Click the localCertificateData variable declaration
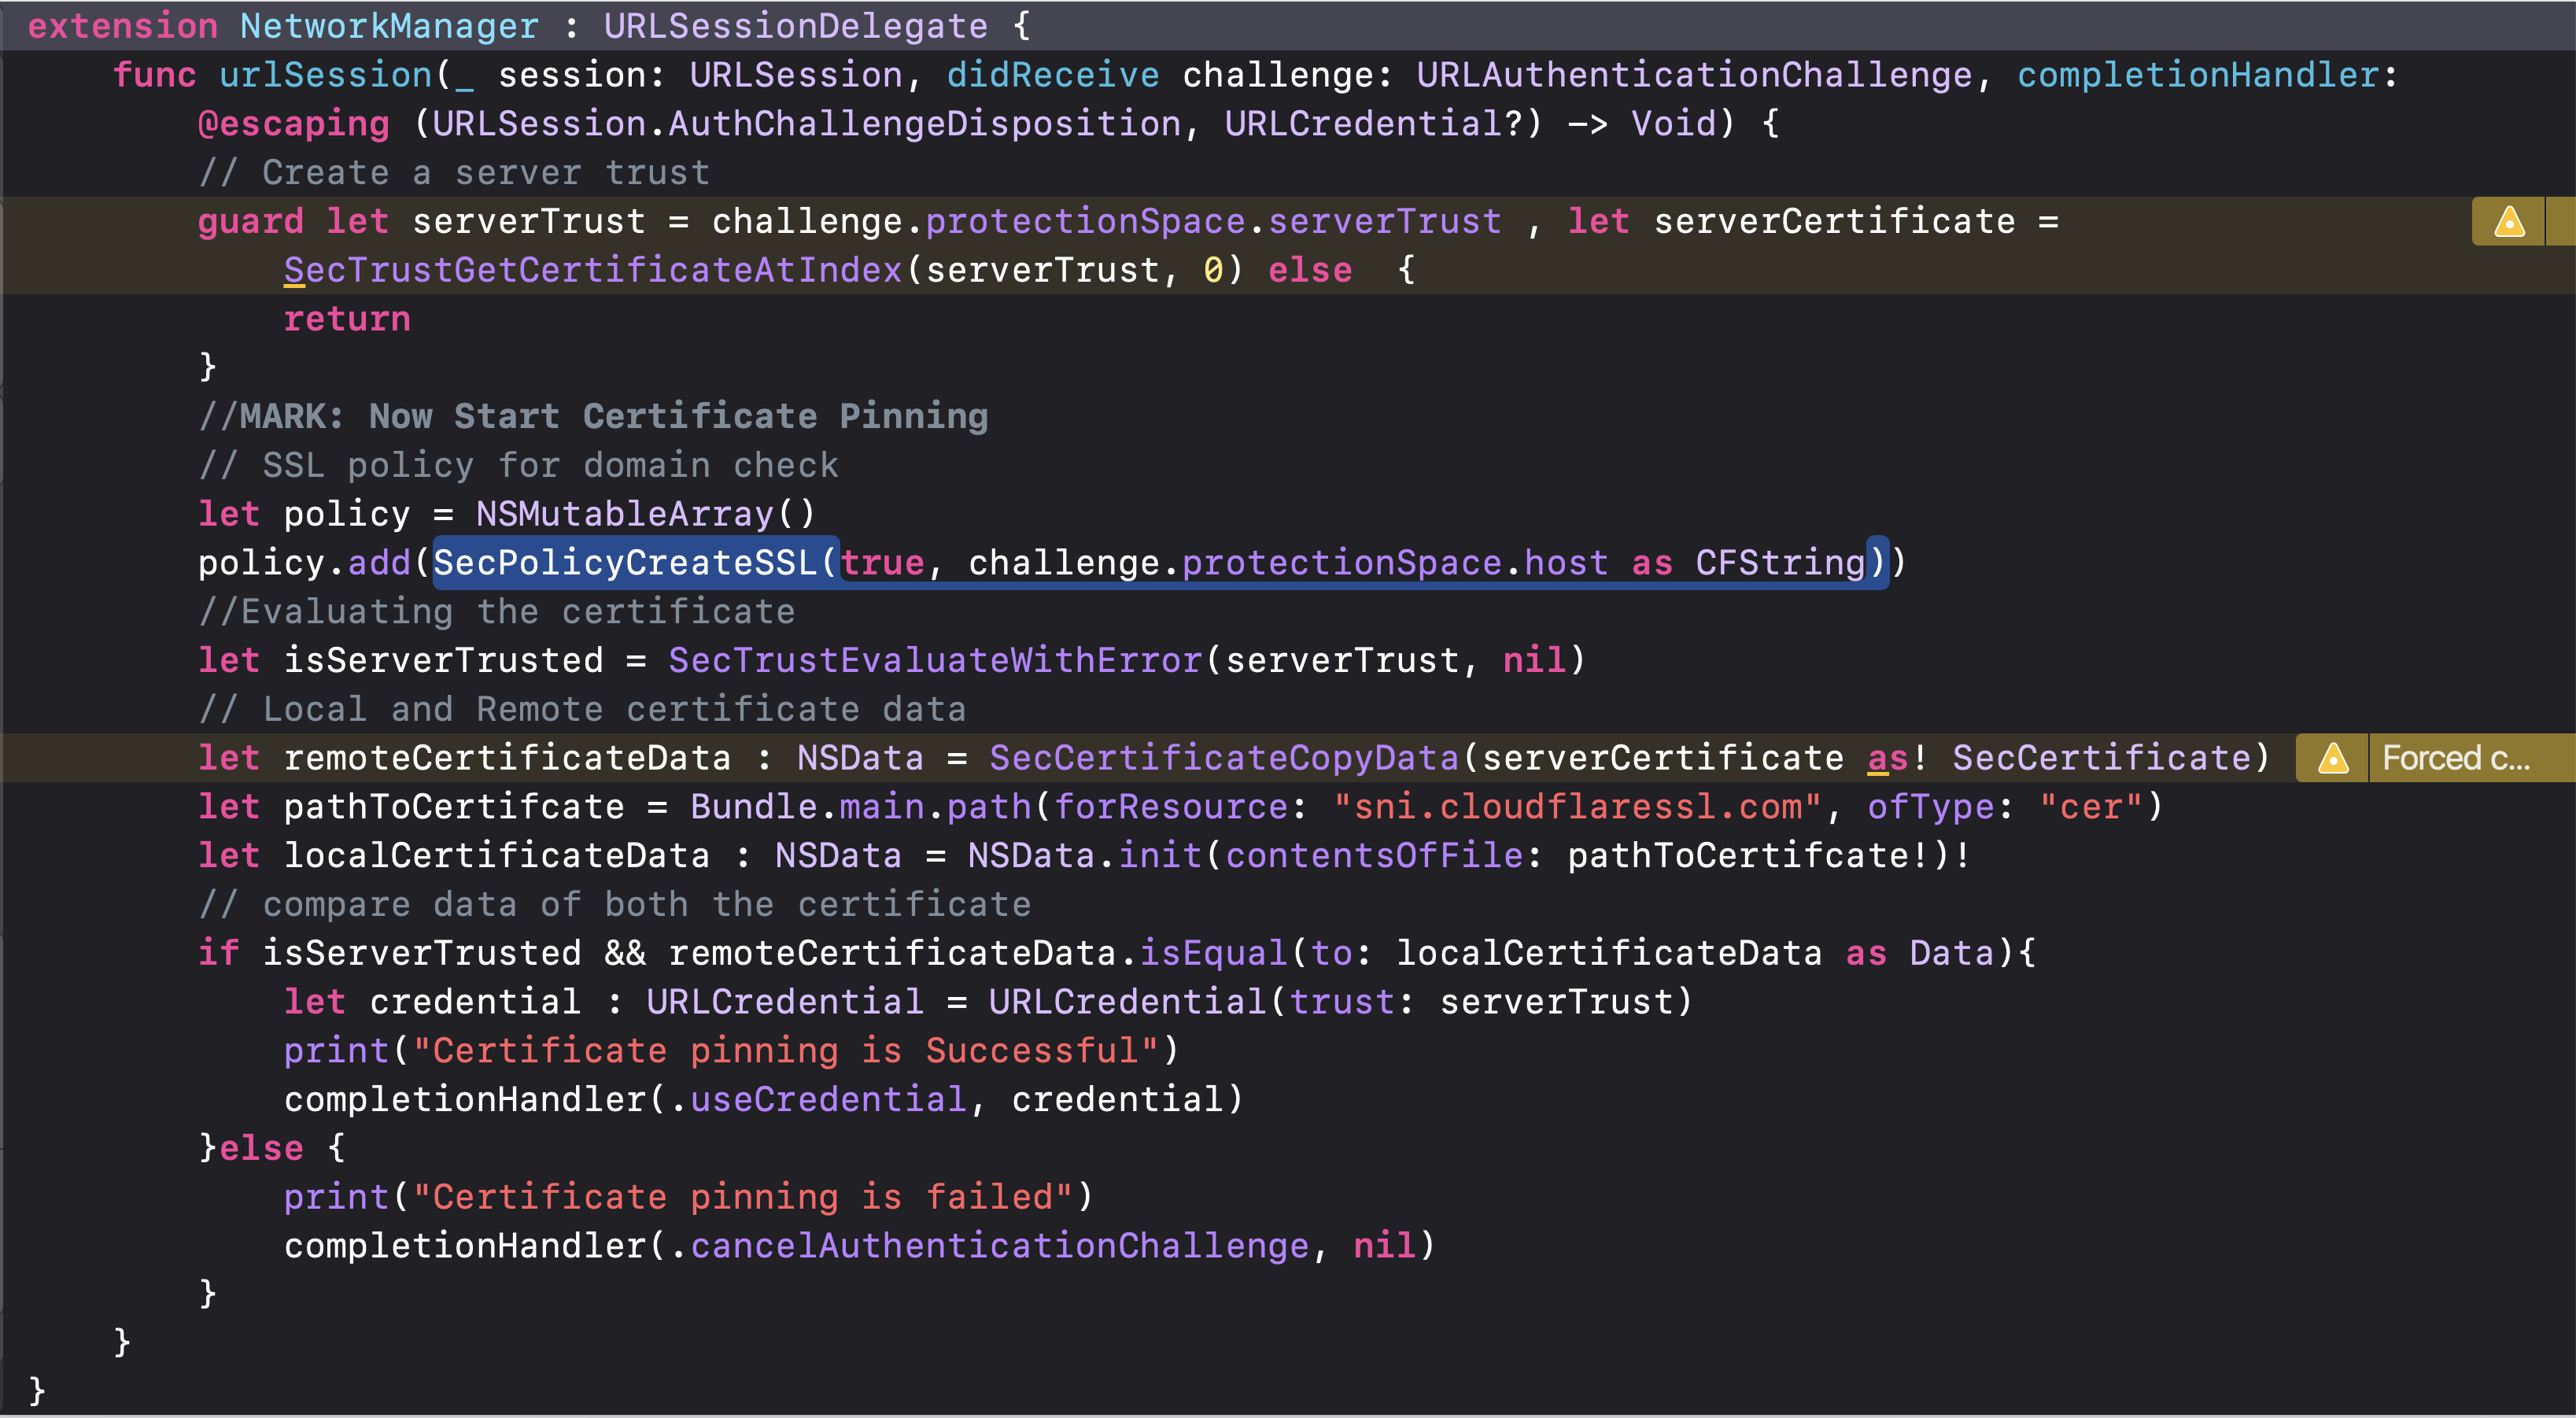The width and height of the screenshot is (2576, 1418). point(497,855)
